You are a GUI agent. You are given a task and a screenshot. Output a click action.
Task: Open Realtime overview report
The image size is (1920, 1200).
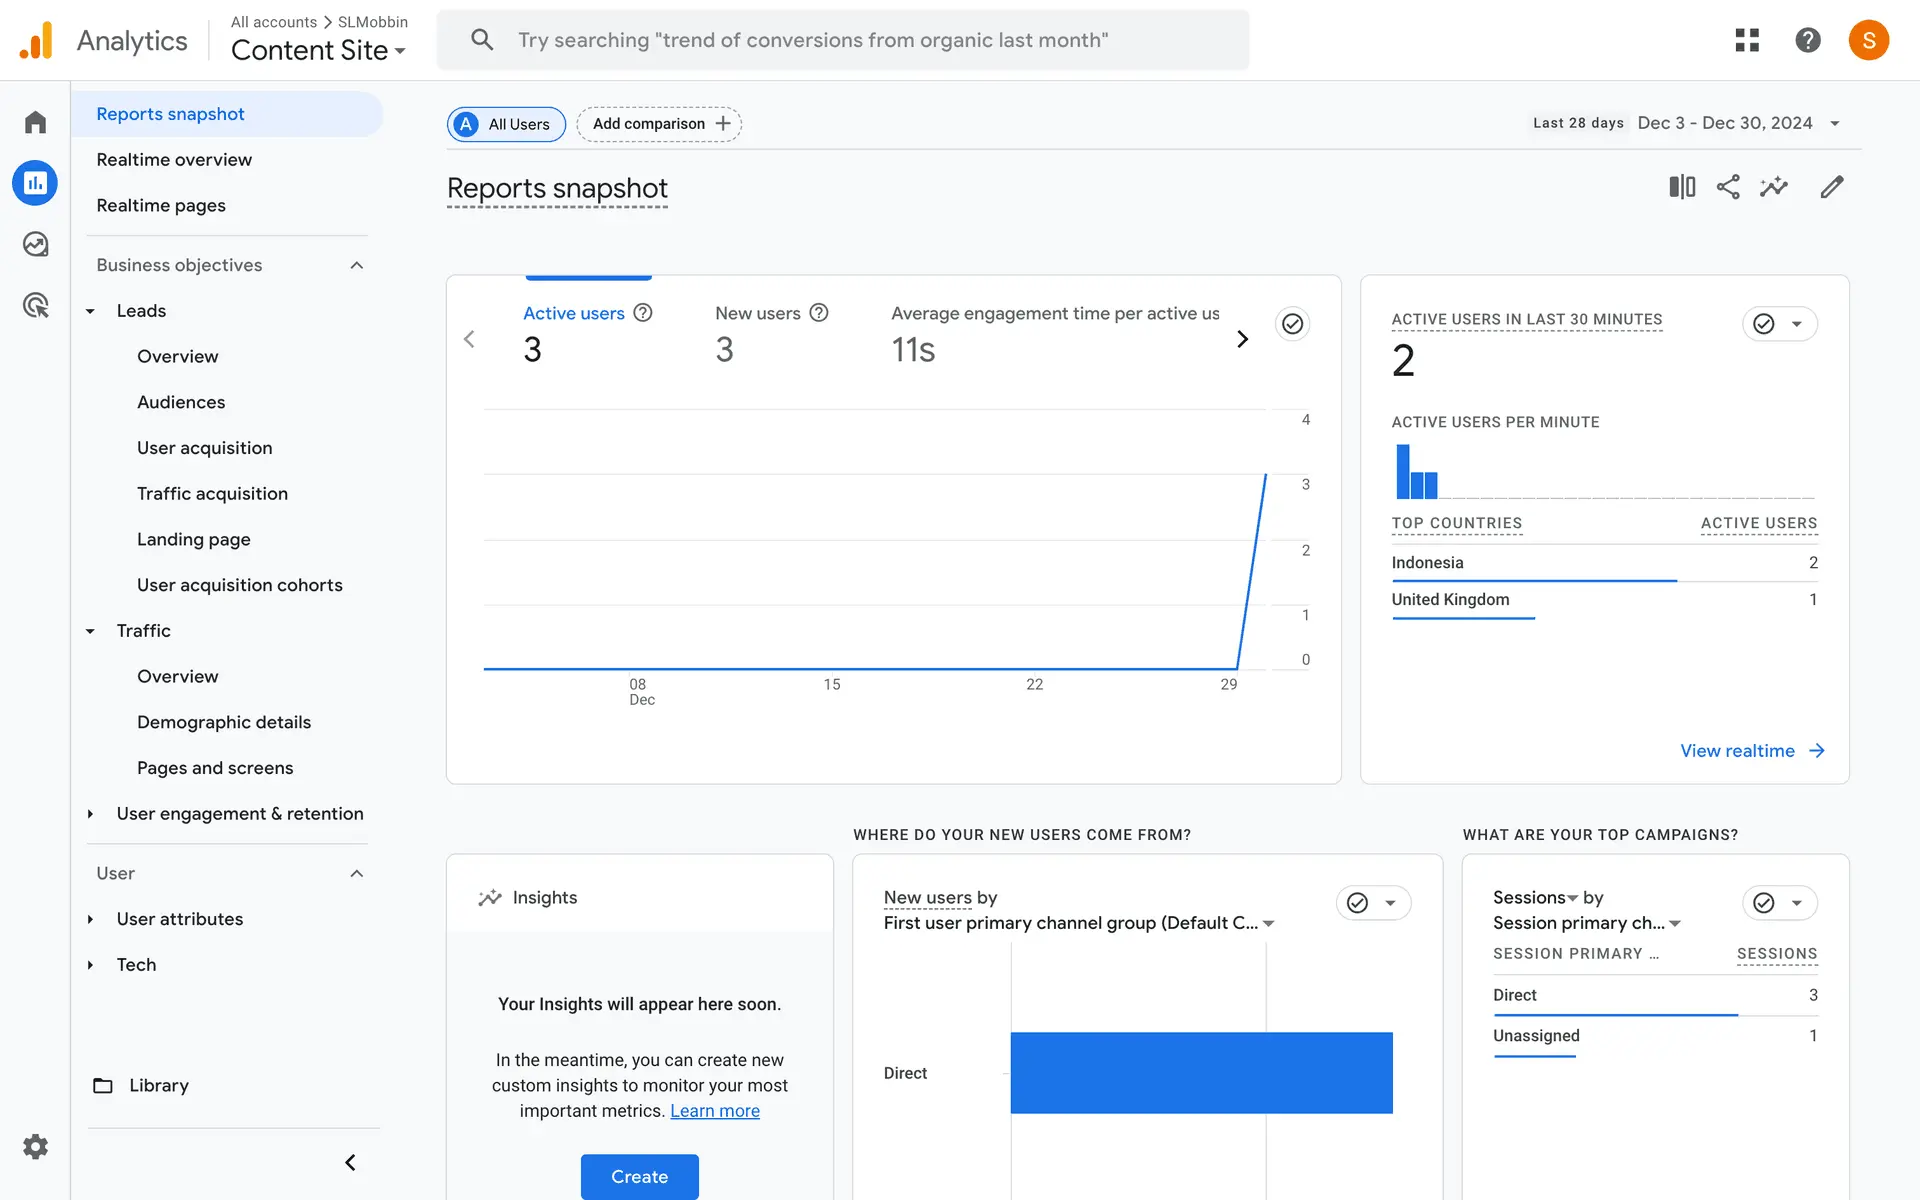[174, 160]
